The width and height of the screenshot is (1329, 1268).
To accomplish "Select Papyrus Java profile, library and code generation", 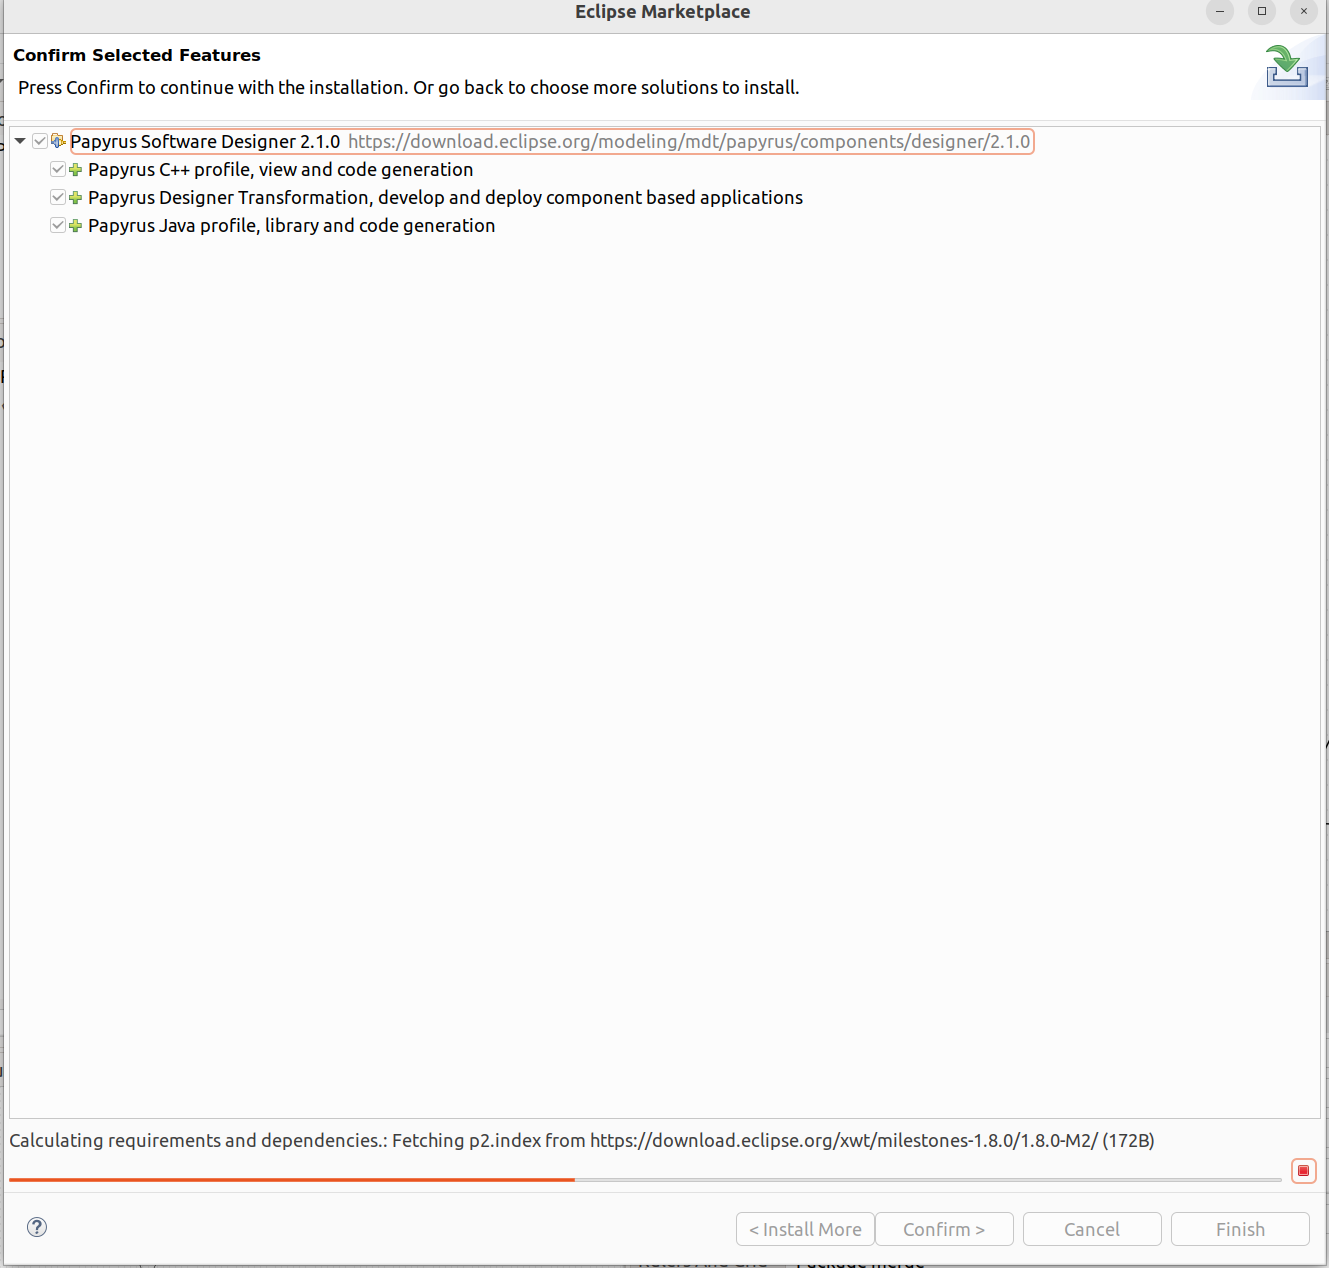I will (x=291, y=226).
